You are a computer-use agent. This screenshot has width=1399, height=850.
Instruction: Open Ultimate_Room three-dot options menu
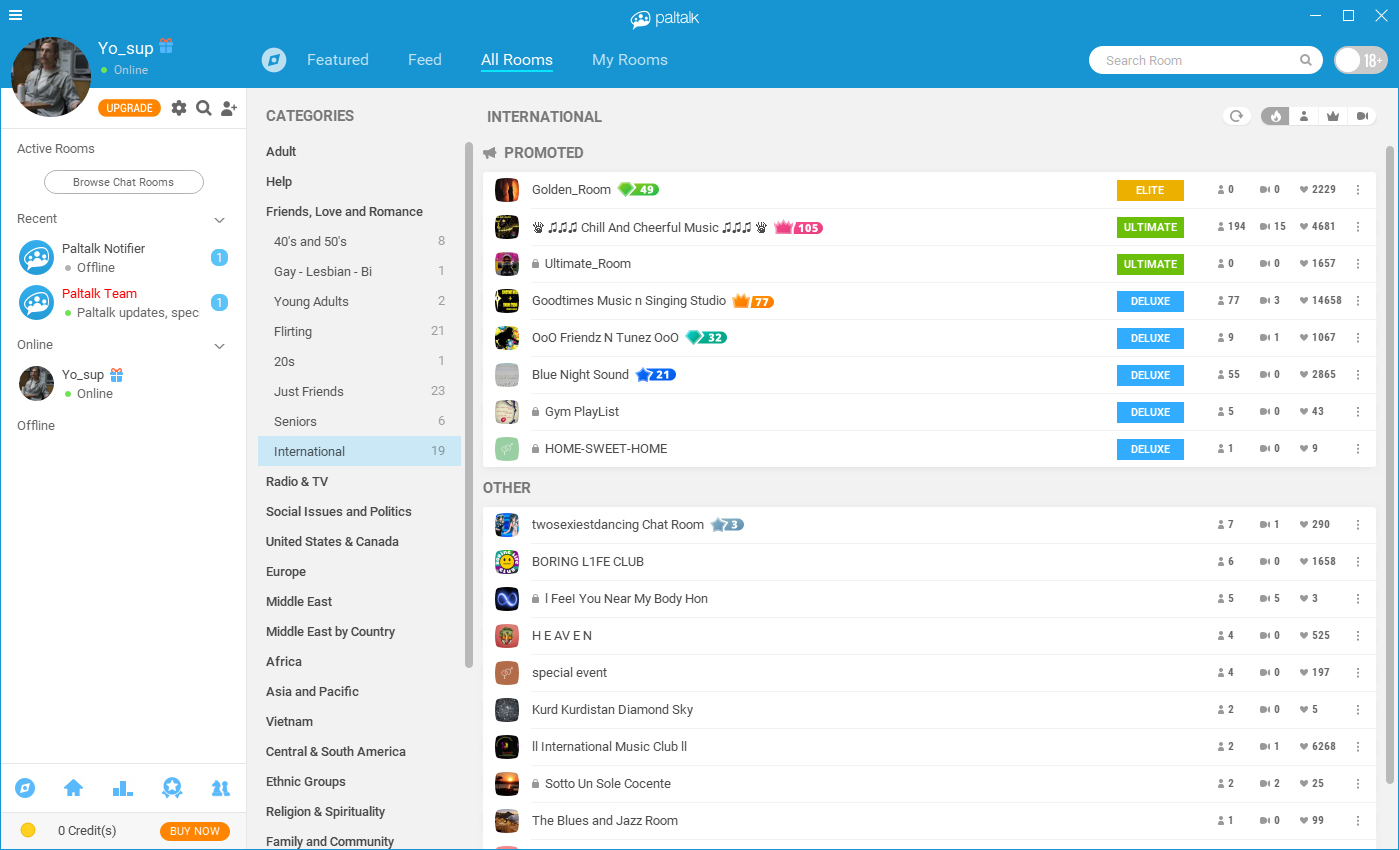tap(1358, 264)
